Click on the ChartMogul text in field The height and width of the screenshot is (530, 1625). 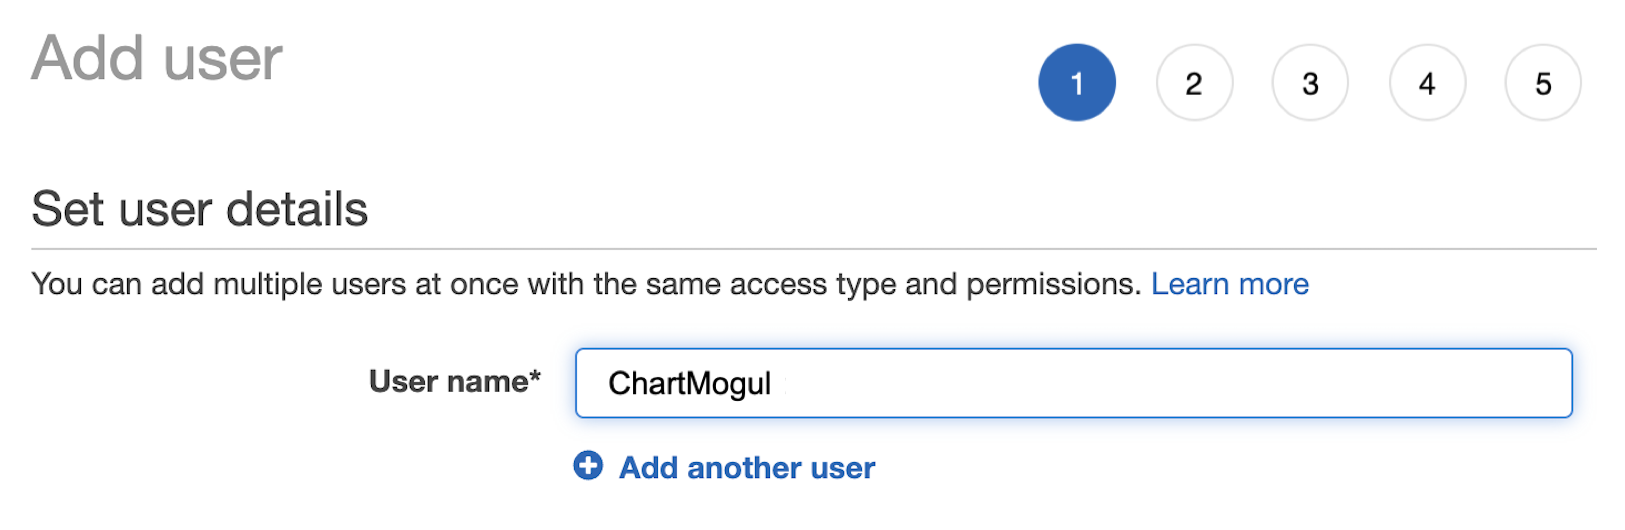690,384
